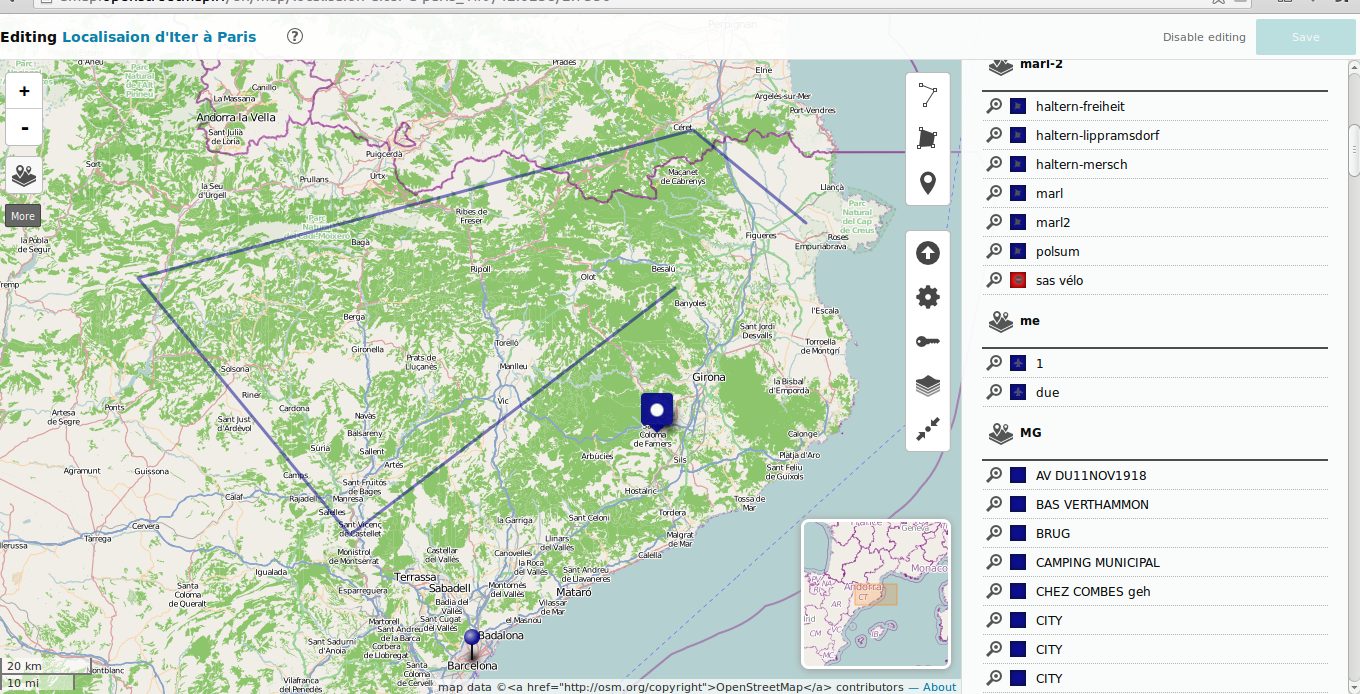Viewport: 1360px width, 694px height.
Task: Zoom to haltern-freiheit feature
Action: coord(994,106)
